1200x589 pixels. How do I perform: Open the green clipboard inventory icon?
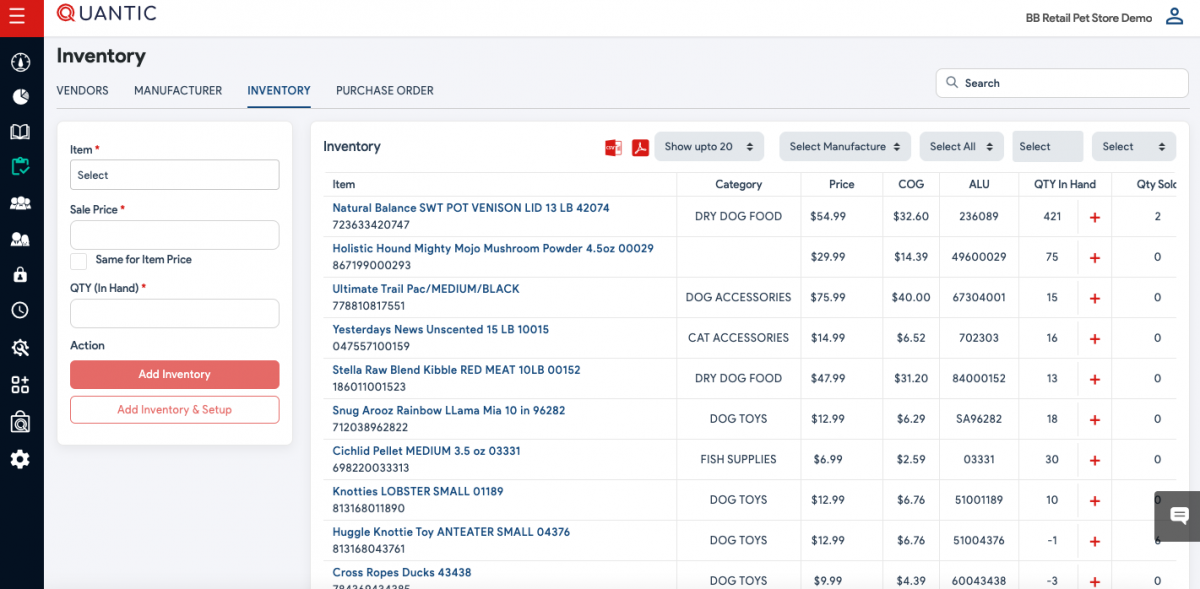(20, 167)
